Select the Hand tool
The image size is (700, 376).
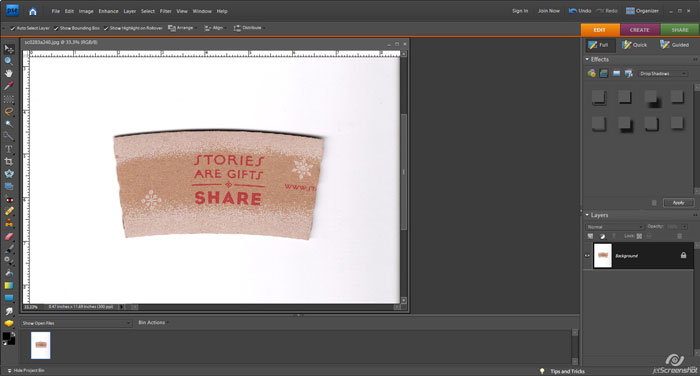(x=8, y=73)
